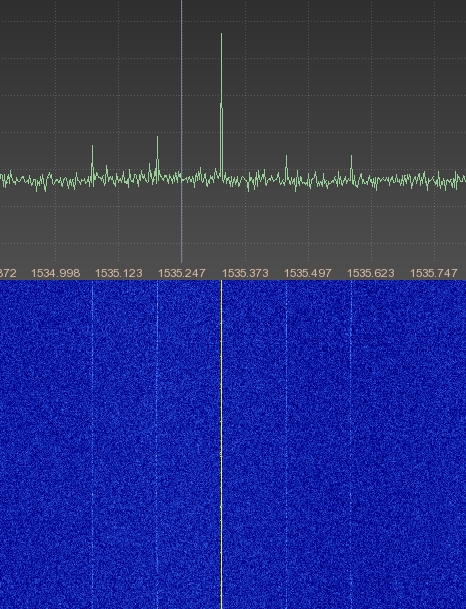Image resolution: width=466 pixels, height=609 pixels.
Task: Click the 1535.373 frequency label
Action: [x=245, y=273]
